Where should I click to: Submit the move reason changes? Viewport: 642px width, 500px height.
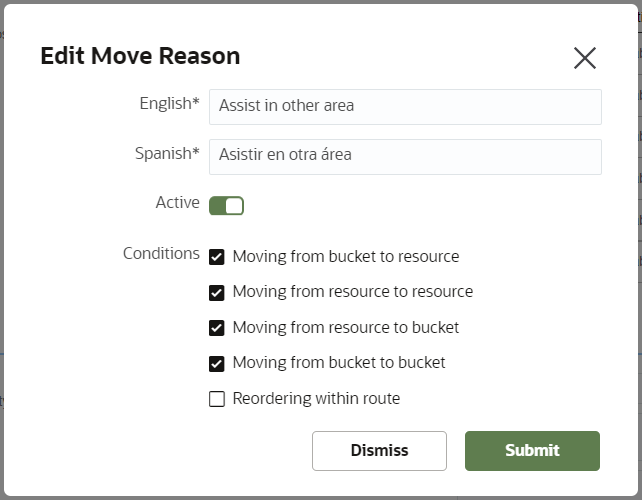(x=532, y=450)
